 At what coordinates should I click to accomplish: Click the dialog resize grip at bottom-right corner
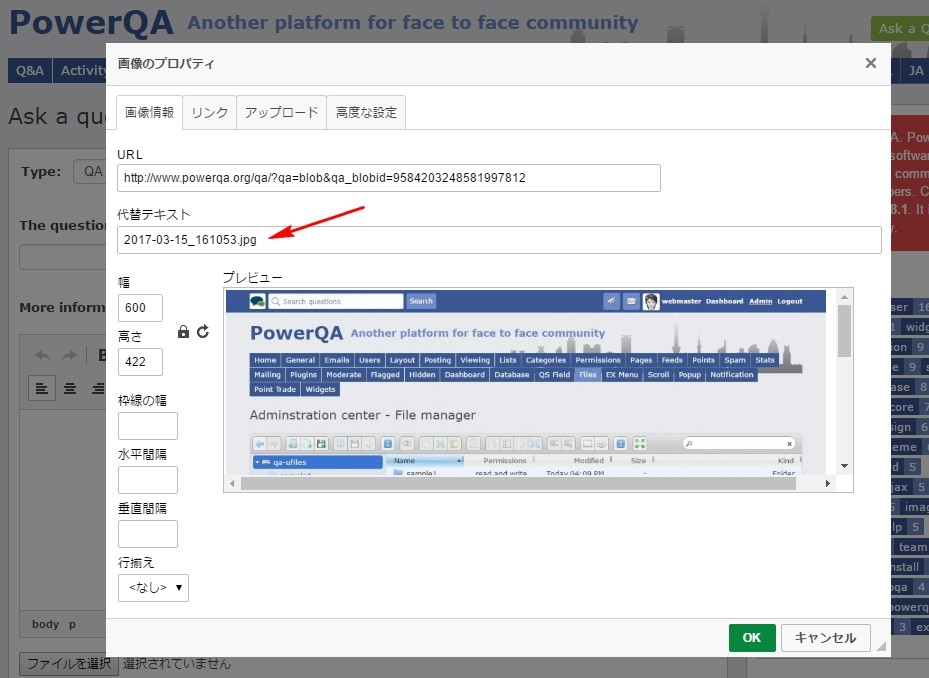point(882,648)
